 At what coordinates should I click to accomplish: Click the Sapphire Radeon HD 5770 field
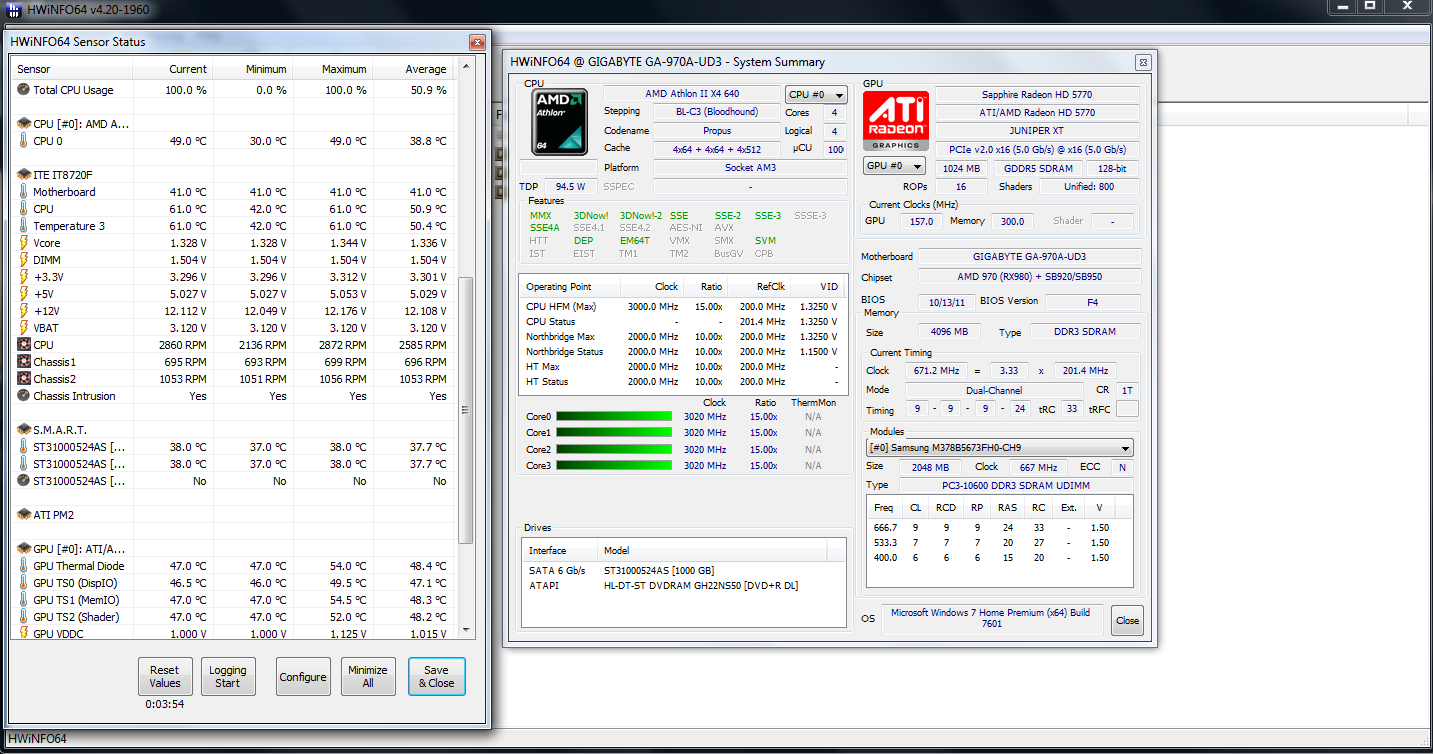click(x=1037, y=94)
